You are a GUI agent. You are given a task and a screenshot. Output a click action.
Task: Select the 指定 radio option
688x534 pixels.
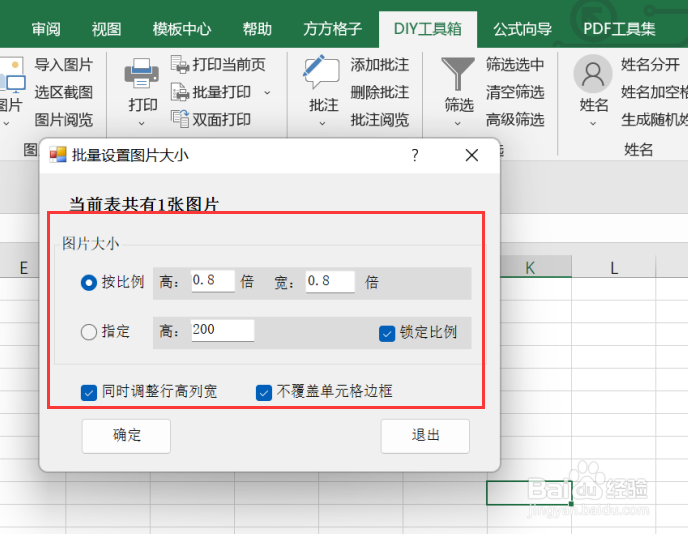89,332
